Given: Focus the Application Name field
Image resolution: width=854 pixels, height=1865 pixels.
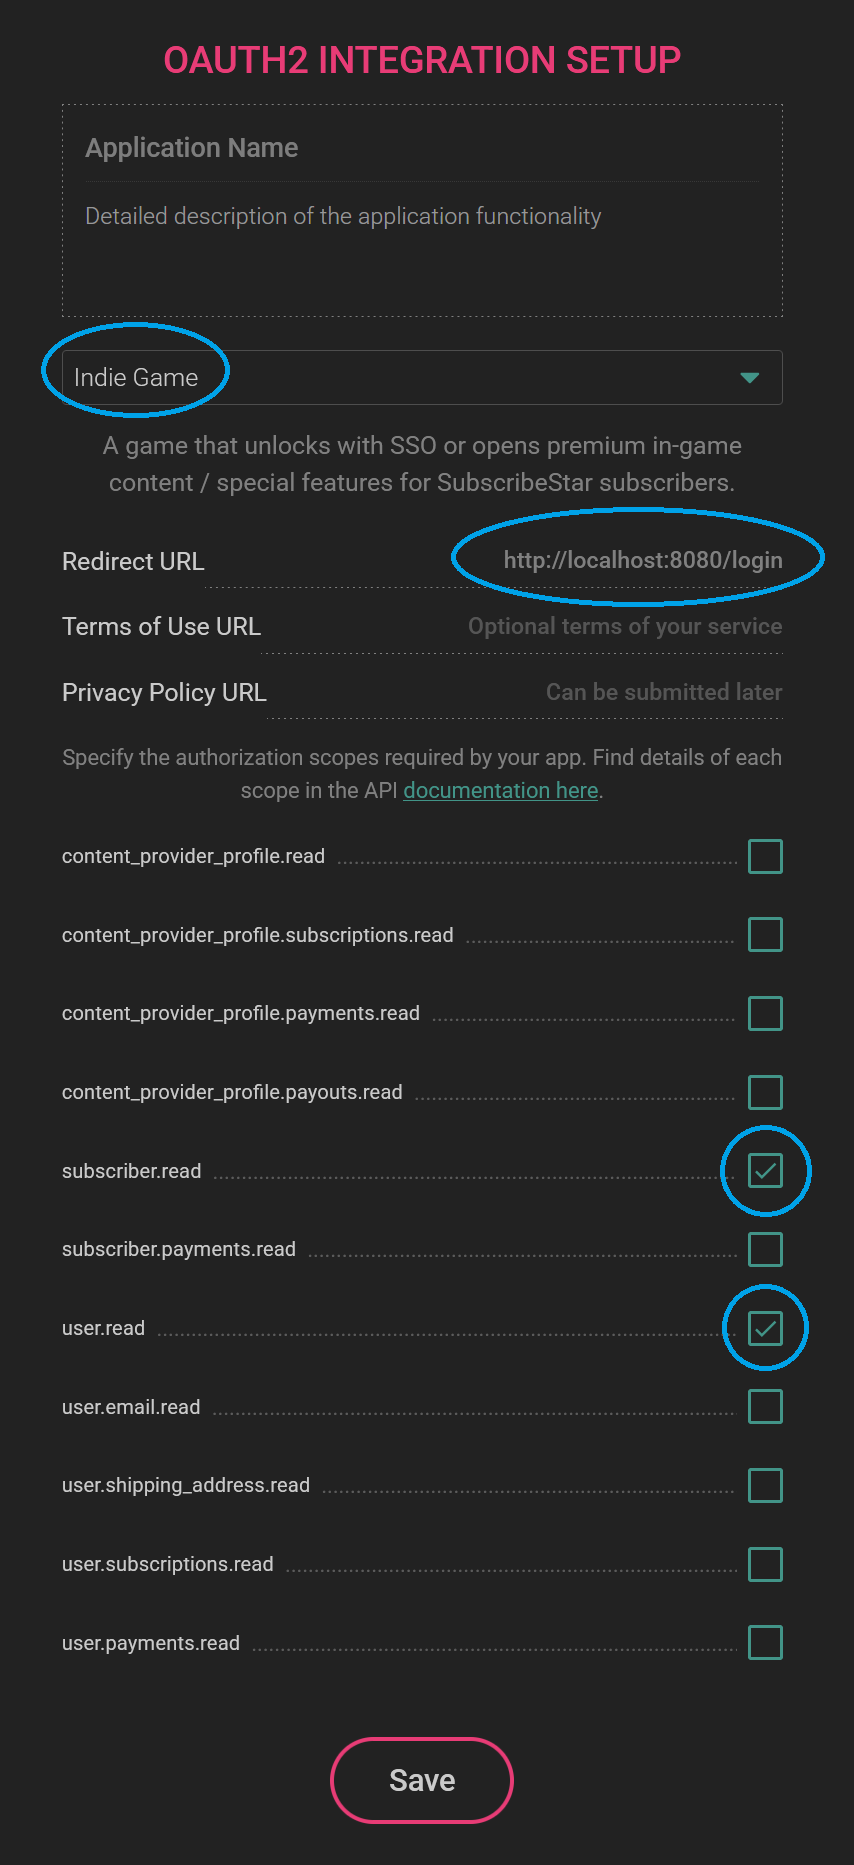Looking at the screenshot, I should click(x=422, y=148).
